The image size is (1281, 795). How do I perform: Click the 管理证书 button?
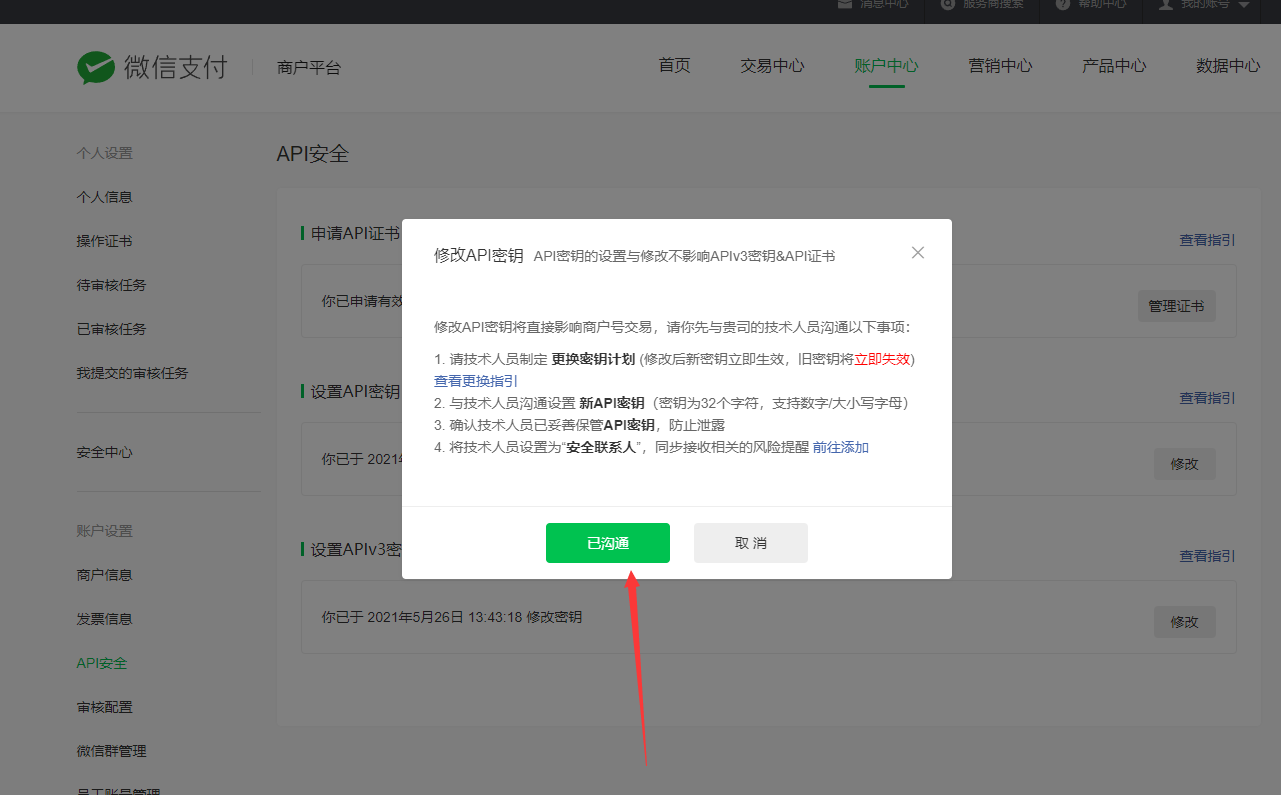point(1177,306)
